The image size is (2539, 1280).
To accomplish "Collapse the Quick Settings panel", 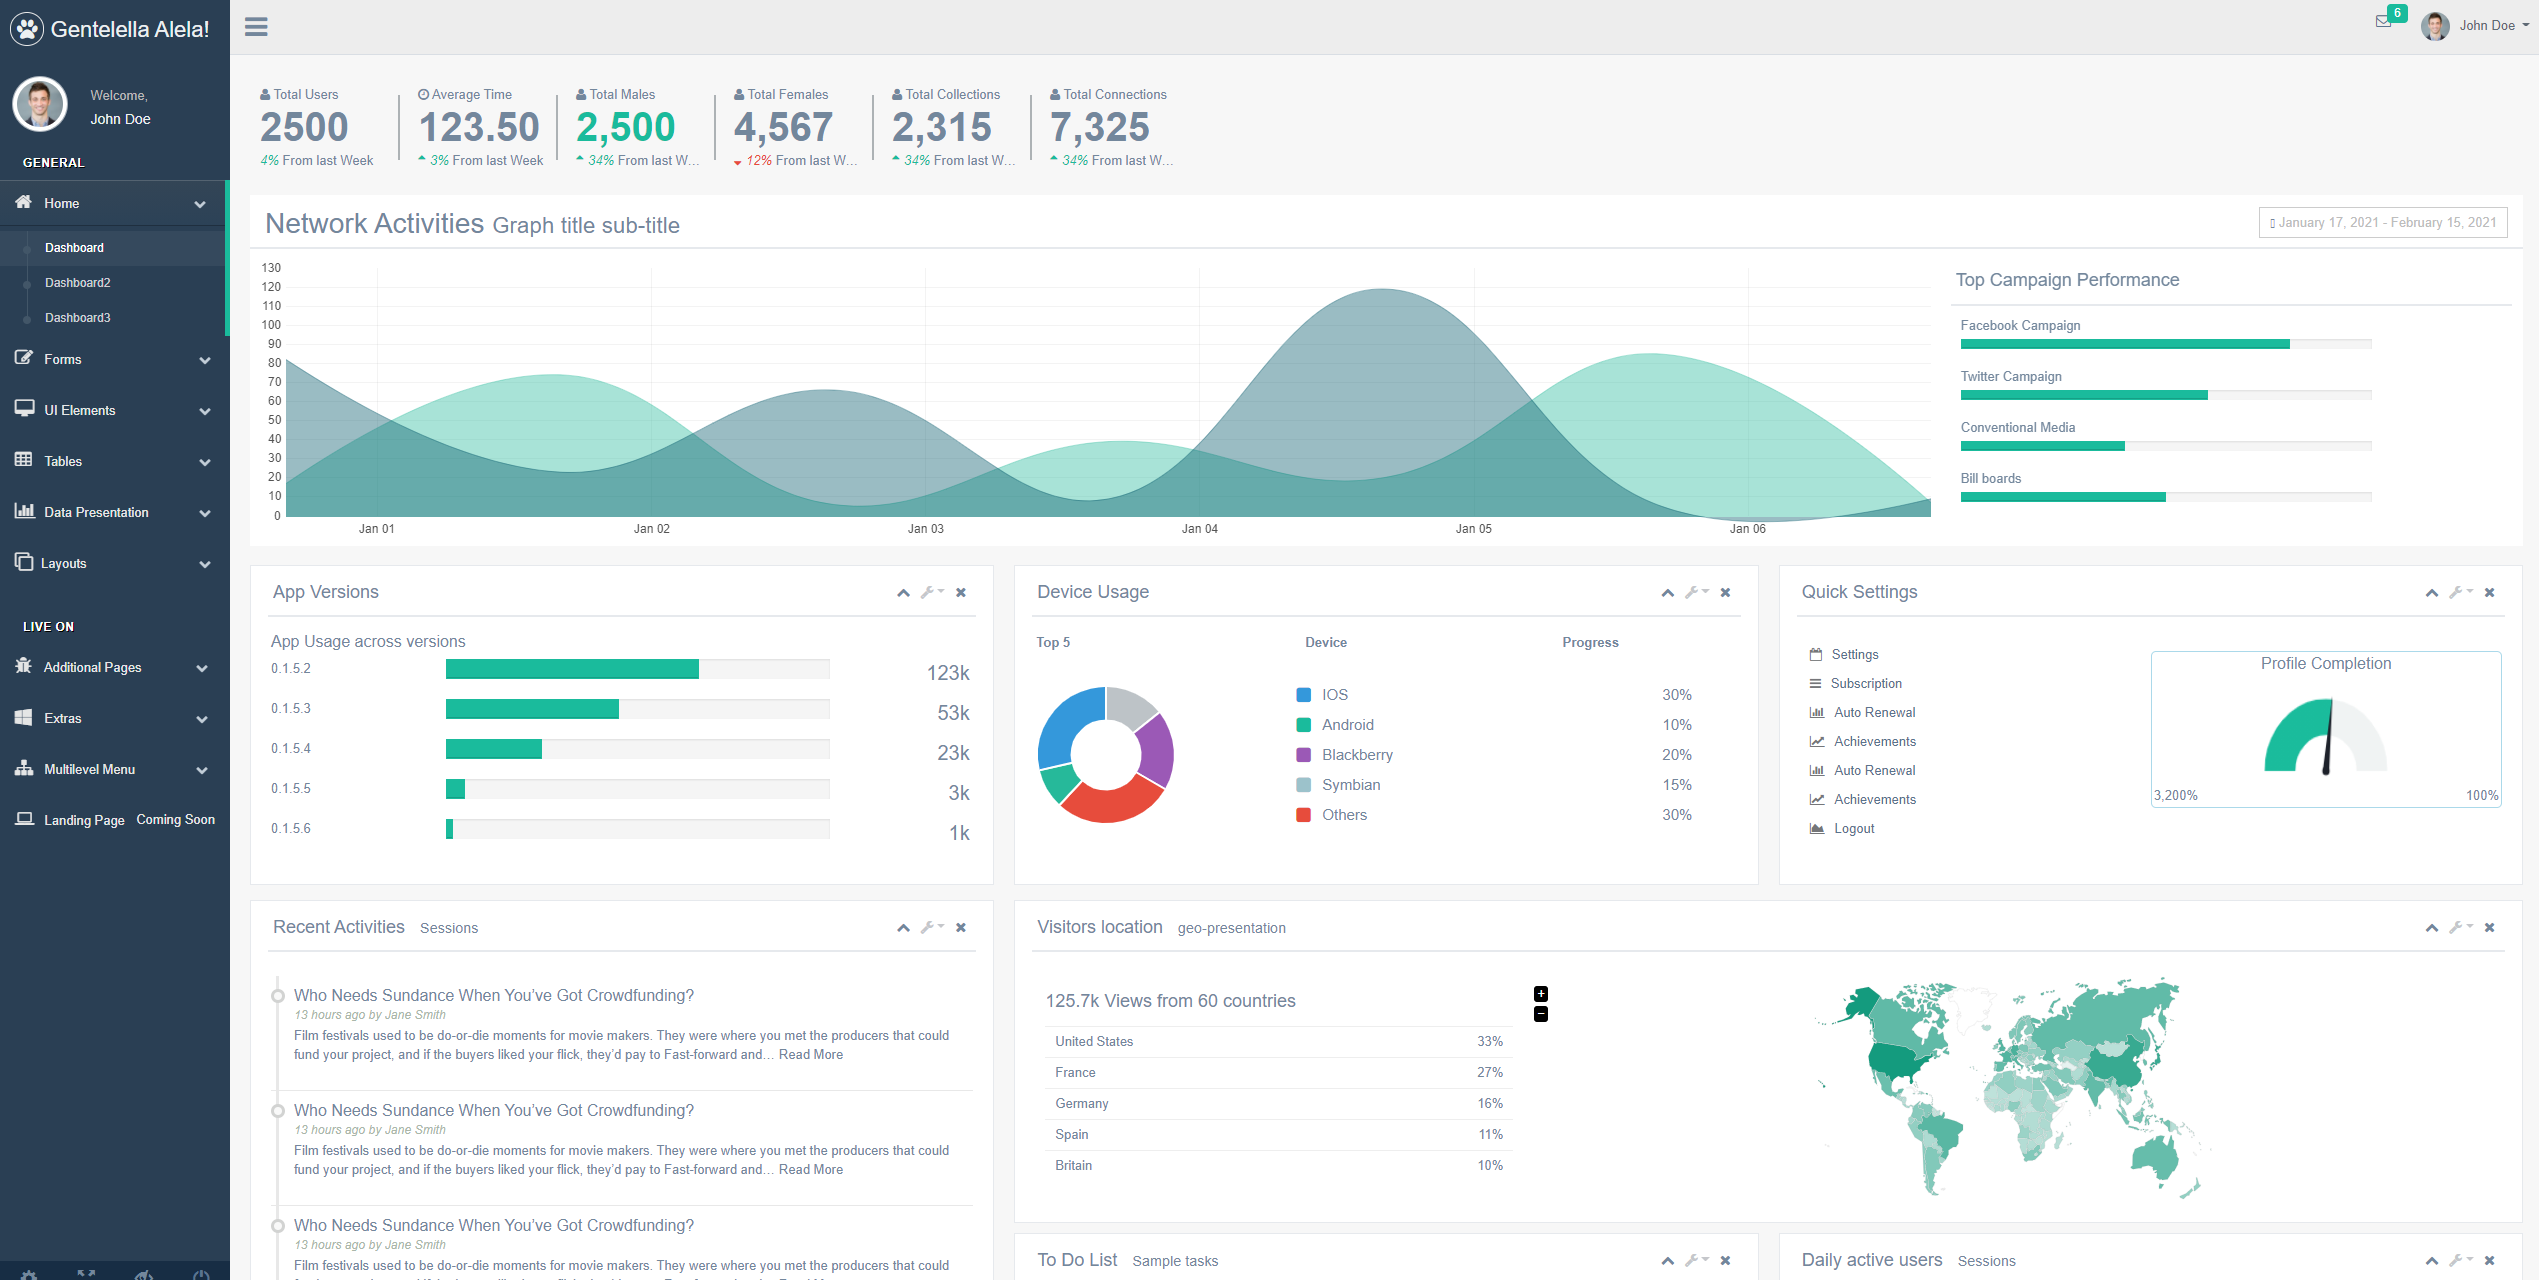I will pos(2431,592).
